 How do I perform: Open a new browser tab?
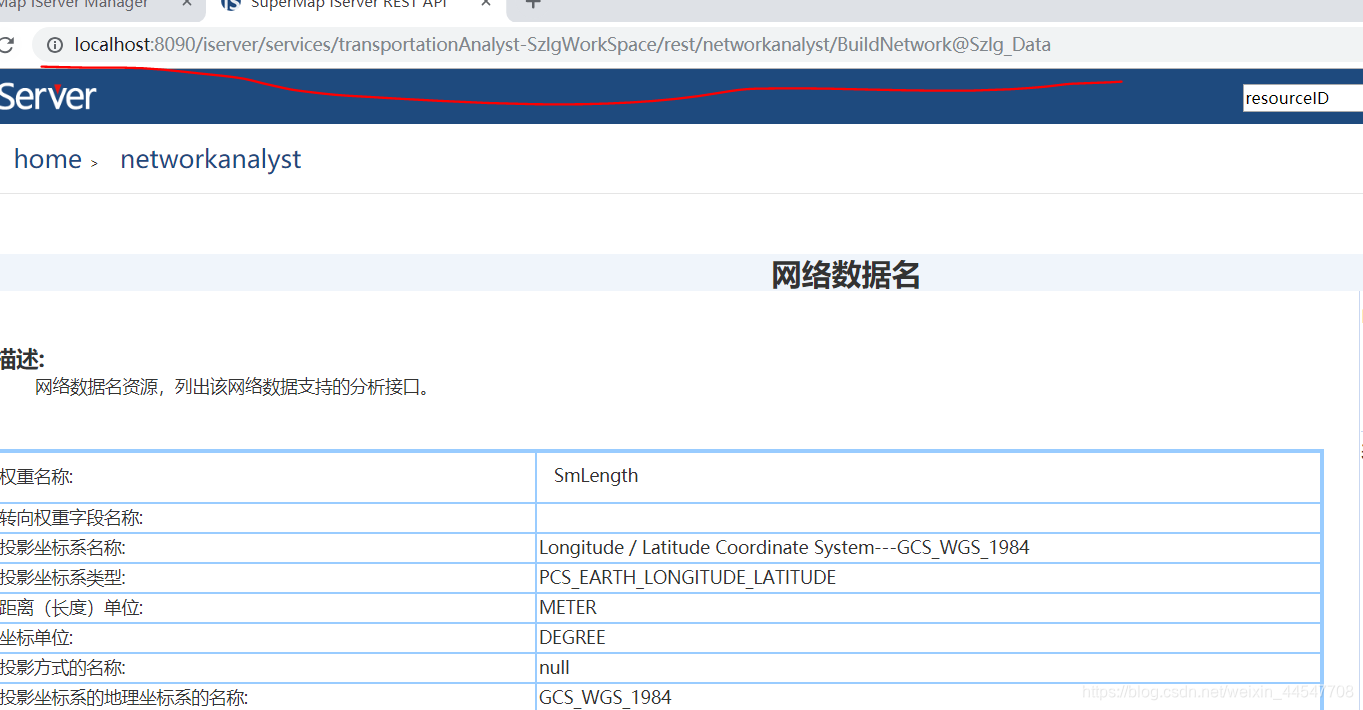coord(533,4)
